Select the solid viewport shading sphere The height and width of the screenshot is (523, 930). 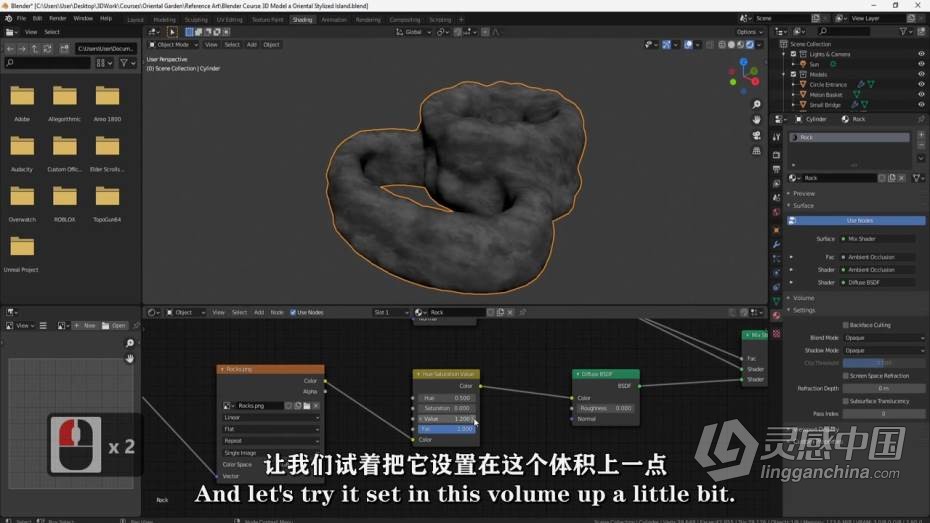pyautogui.click(x=731, y=44)
